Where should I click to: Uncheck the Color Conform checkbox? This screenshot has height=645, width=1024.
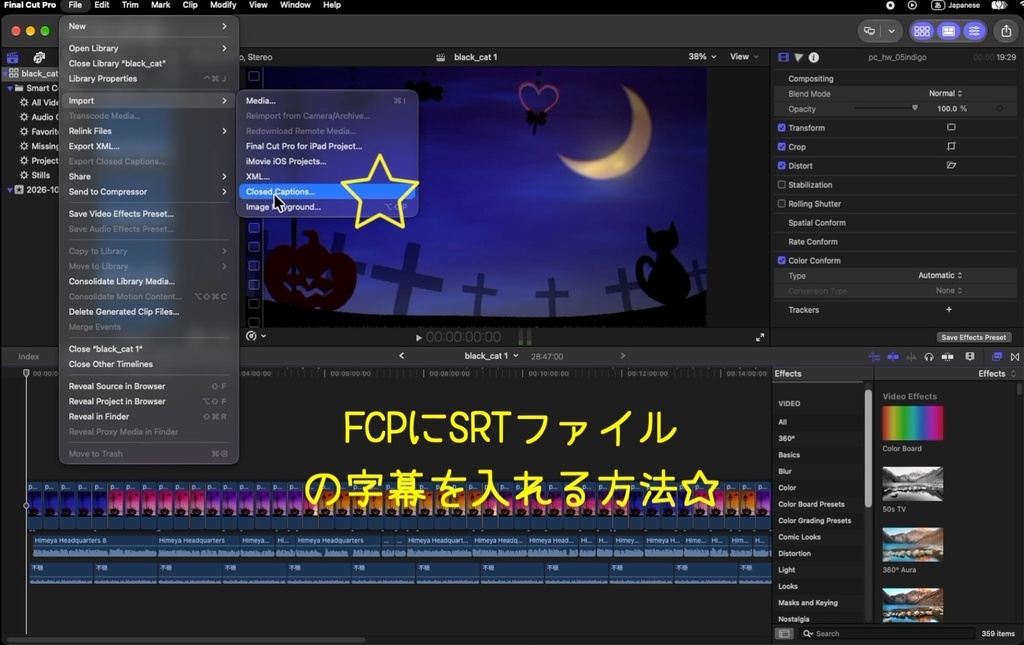click(782, 260)
